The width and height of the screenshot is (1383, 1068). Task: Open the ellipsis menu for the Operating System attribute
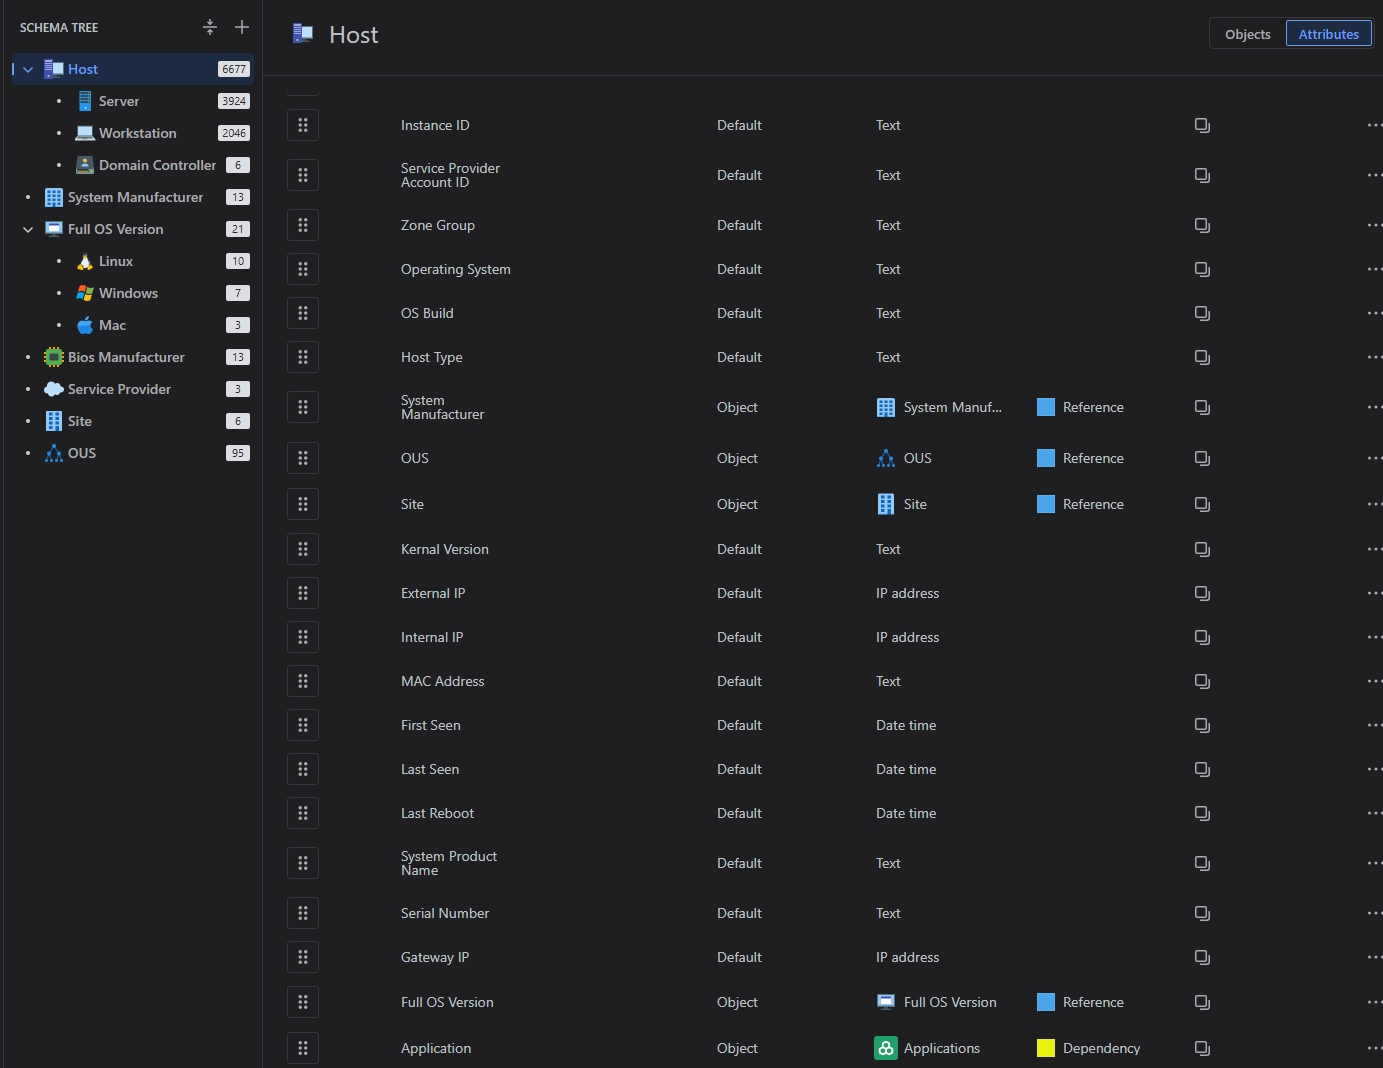click(1375, 268)
